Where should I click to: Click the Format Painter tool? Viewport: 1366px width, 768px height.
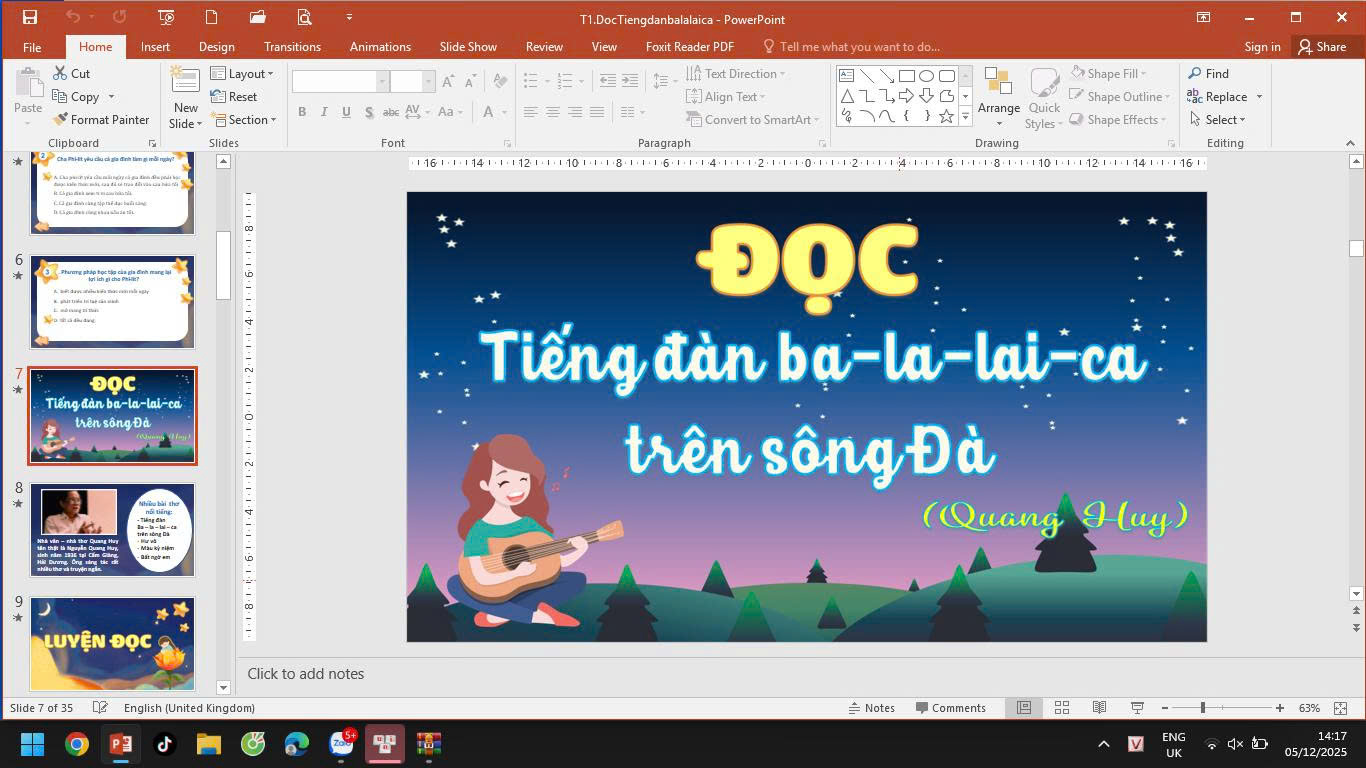pyautogui.click(x=100, y=119)
